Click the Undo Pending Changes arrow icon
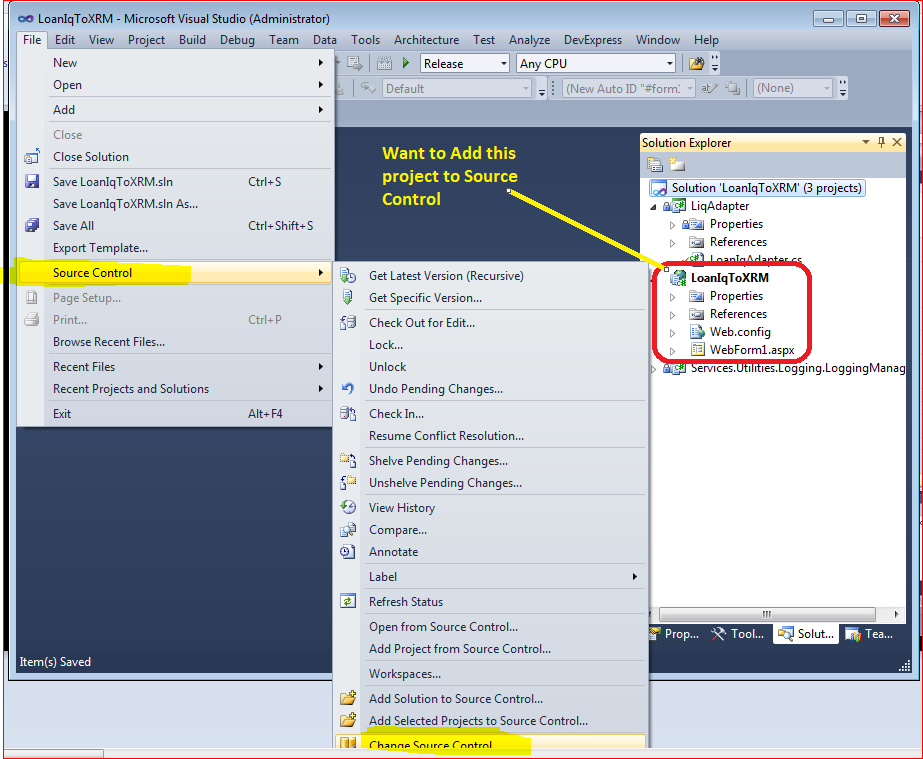The width and height of the screenshot is (923, 759). click(348, 388)
